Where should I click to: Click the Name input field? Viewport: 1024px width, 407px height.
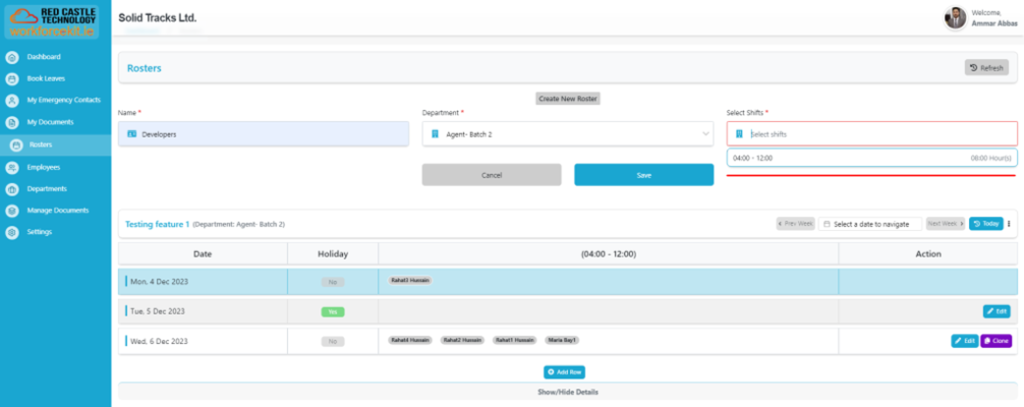click(263, 134)
